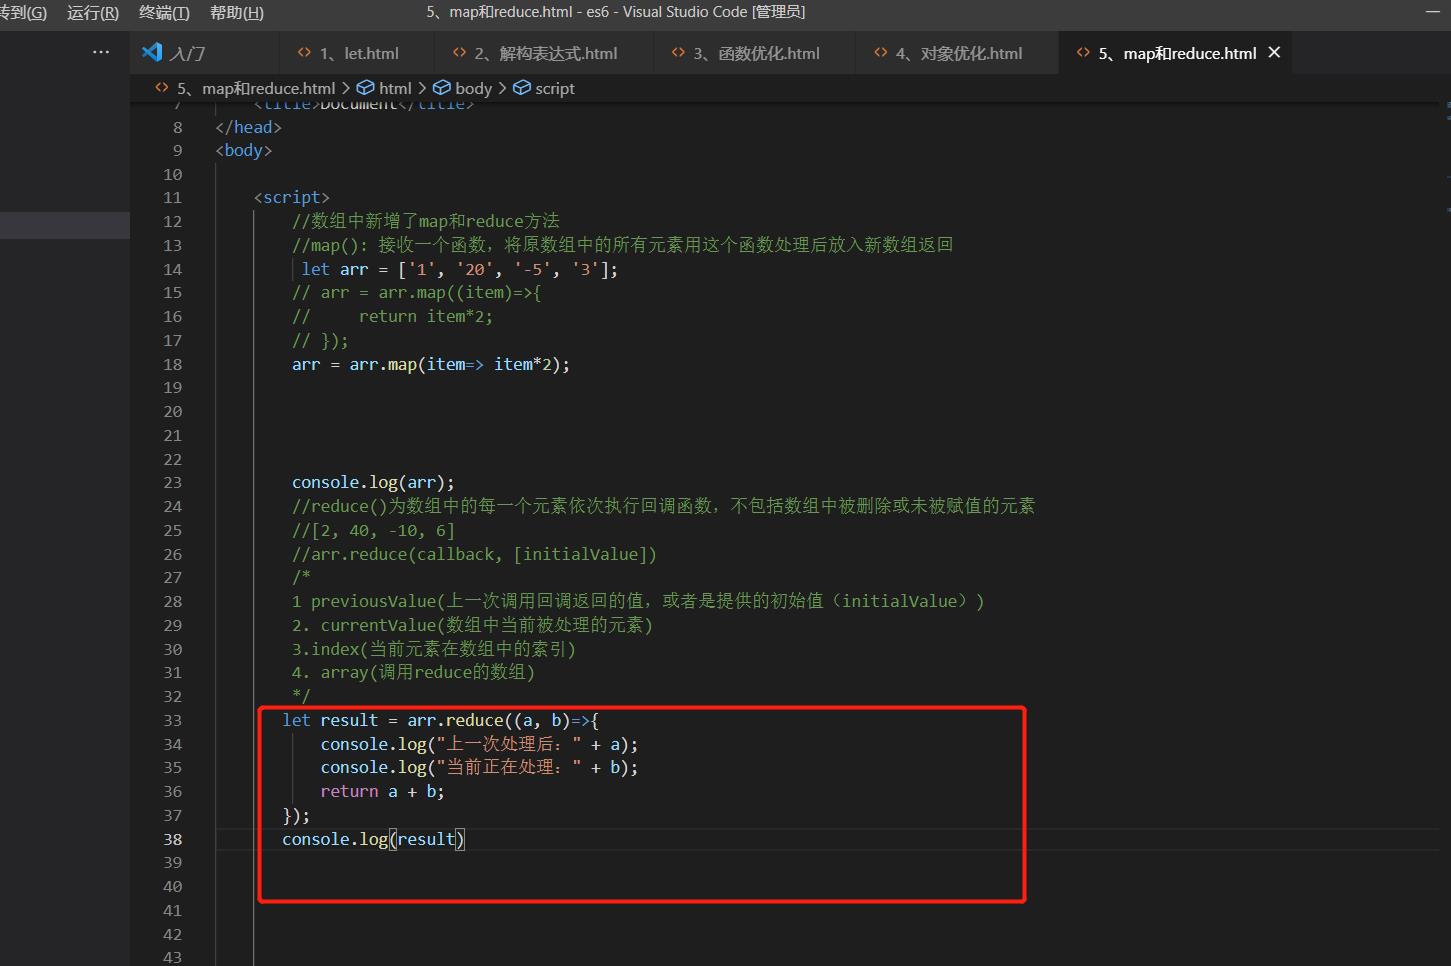The width and height of the screenshot is (1451, 966).
Task: Click the VS Code icon on 入门 tab
Action: click(152, 52)
